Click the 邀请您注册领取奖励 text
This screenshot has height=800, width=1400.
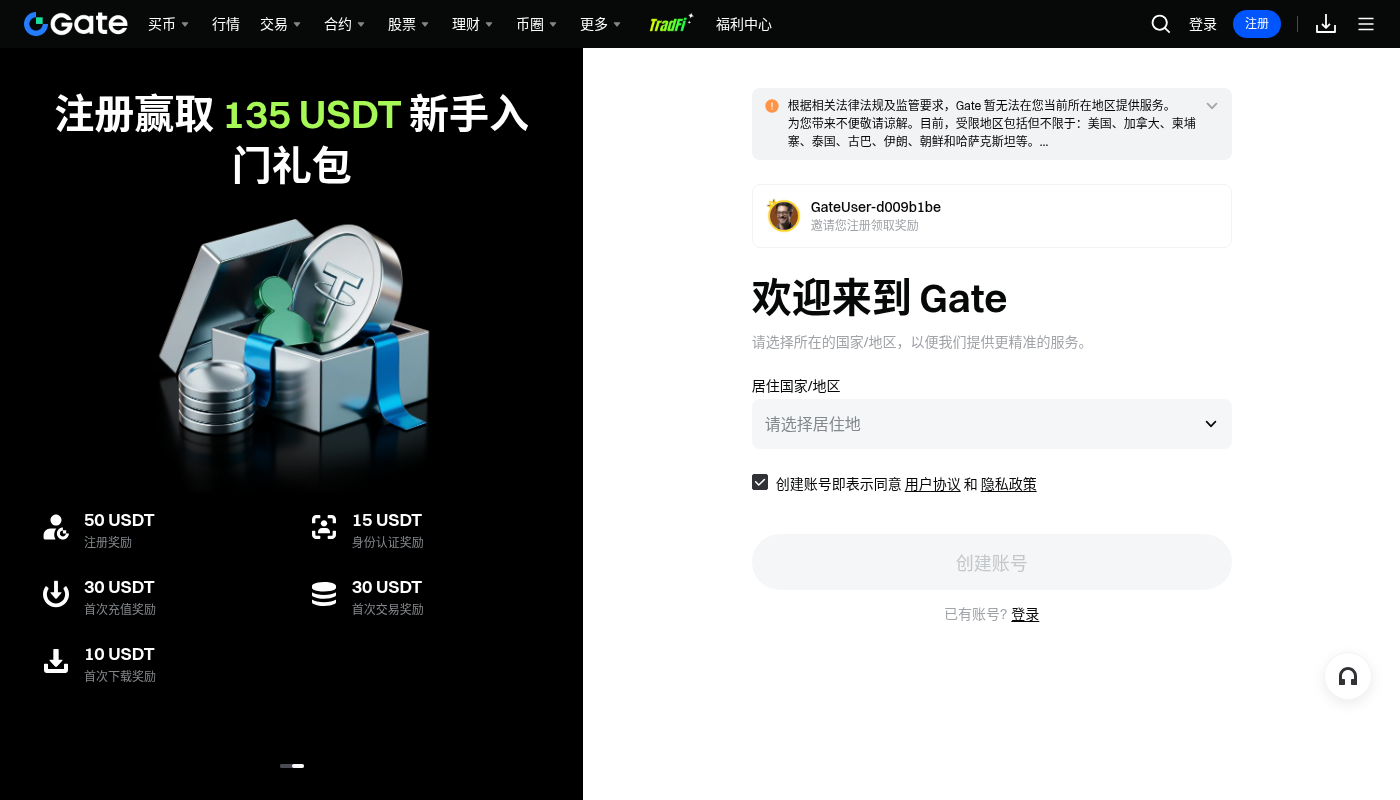pos(865,226)
